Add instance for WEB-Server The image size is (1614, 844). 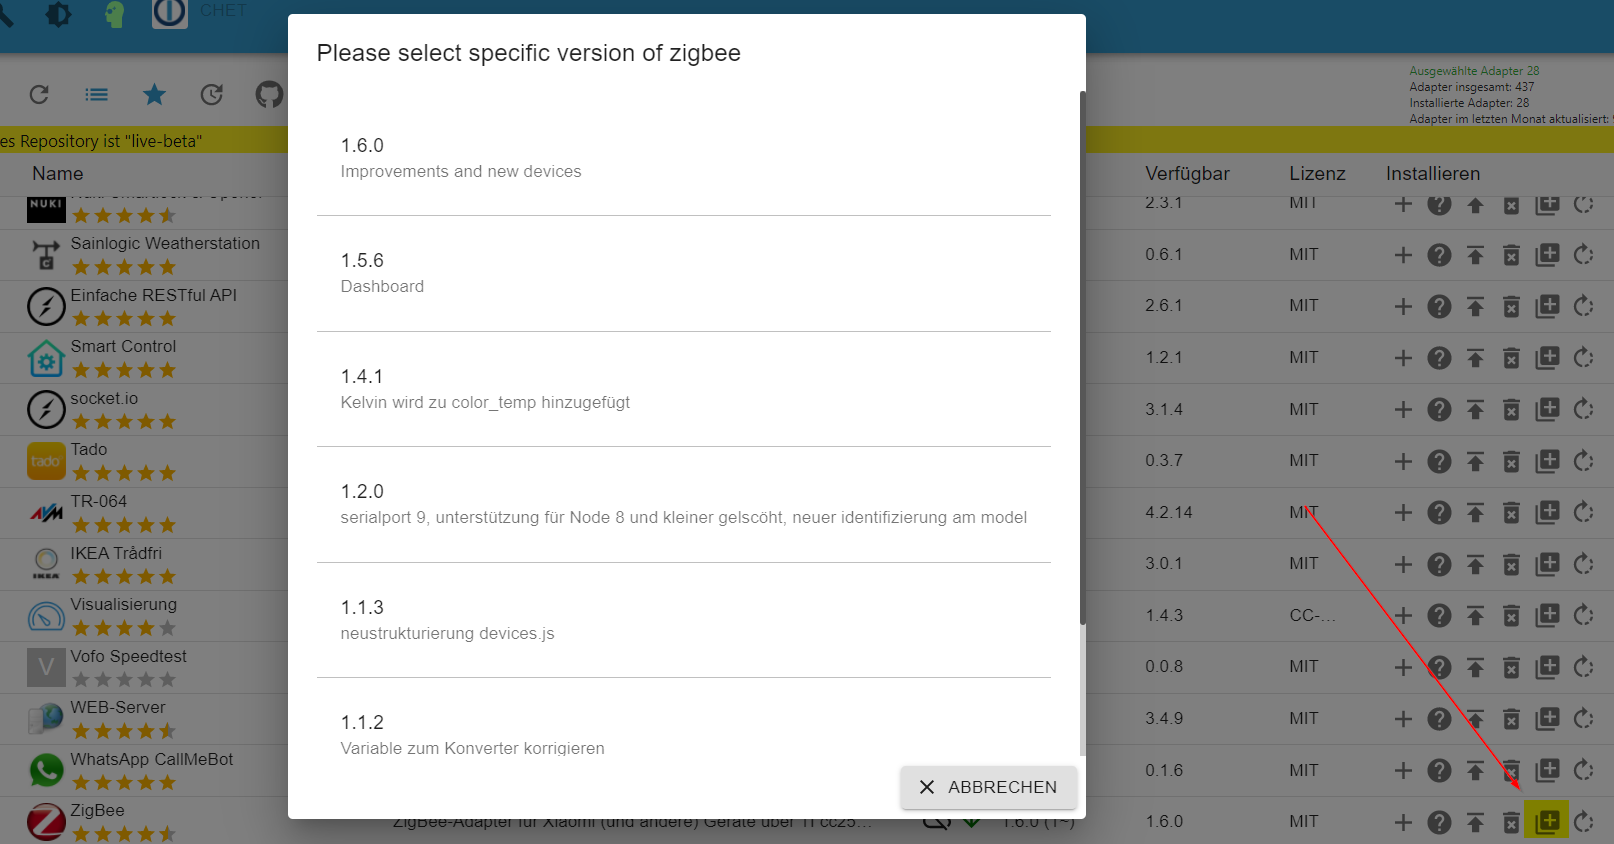pyautogui.click(x=1403, y=718)
